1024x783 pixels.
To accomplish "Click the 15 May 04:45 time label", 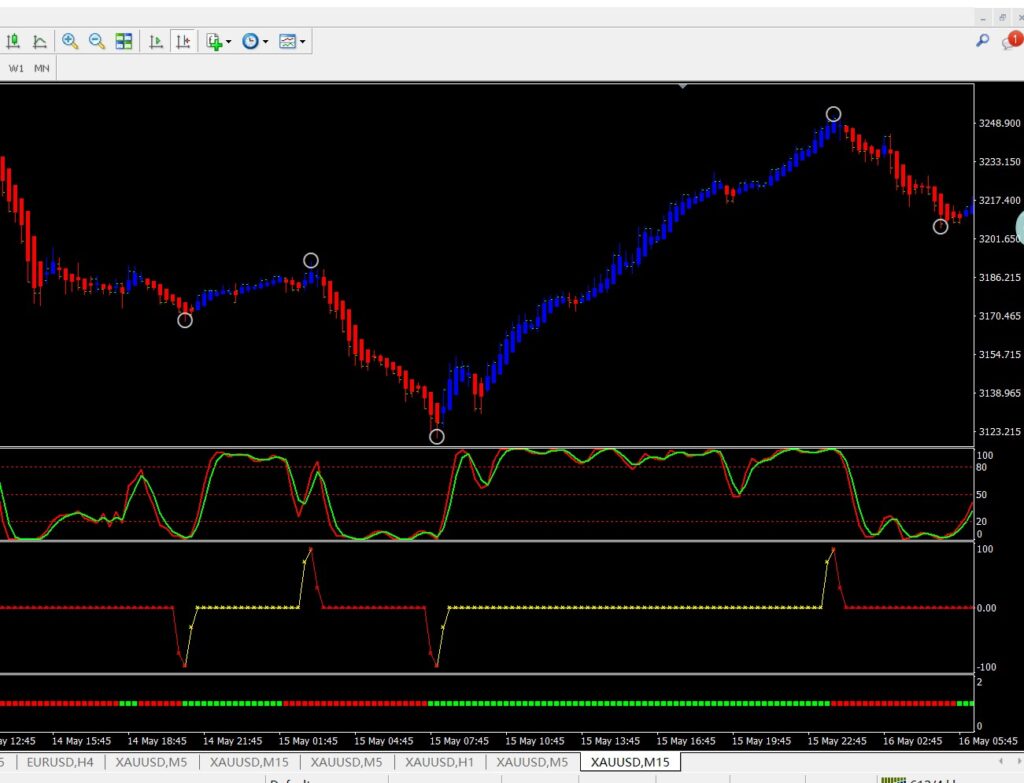I will (384, 741).
